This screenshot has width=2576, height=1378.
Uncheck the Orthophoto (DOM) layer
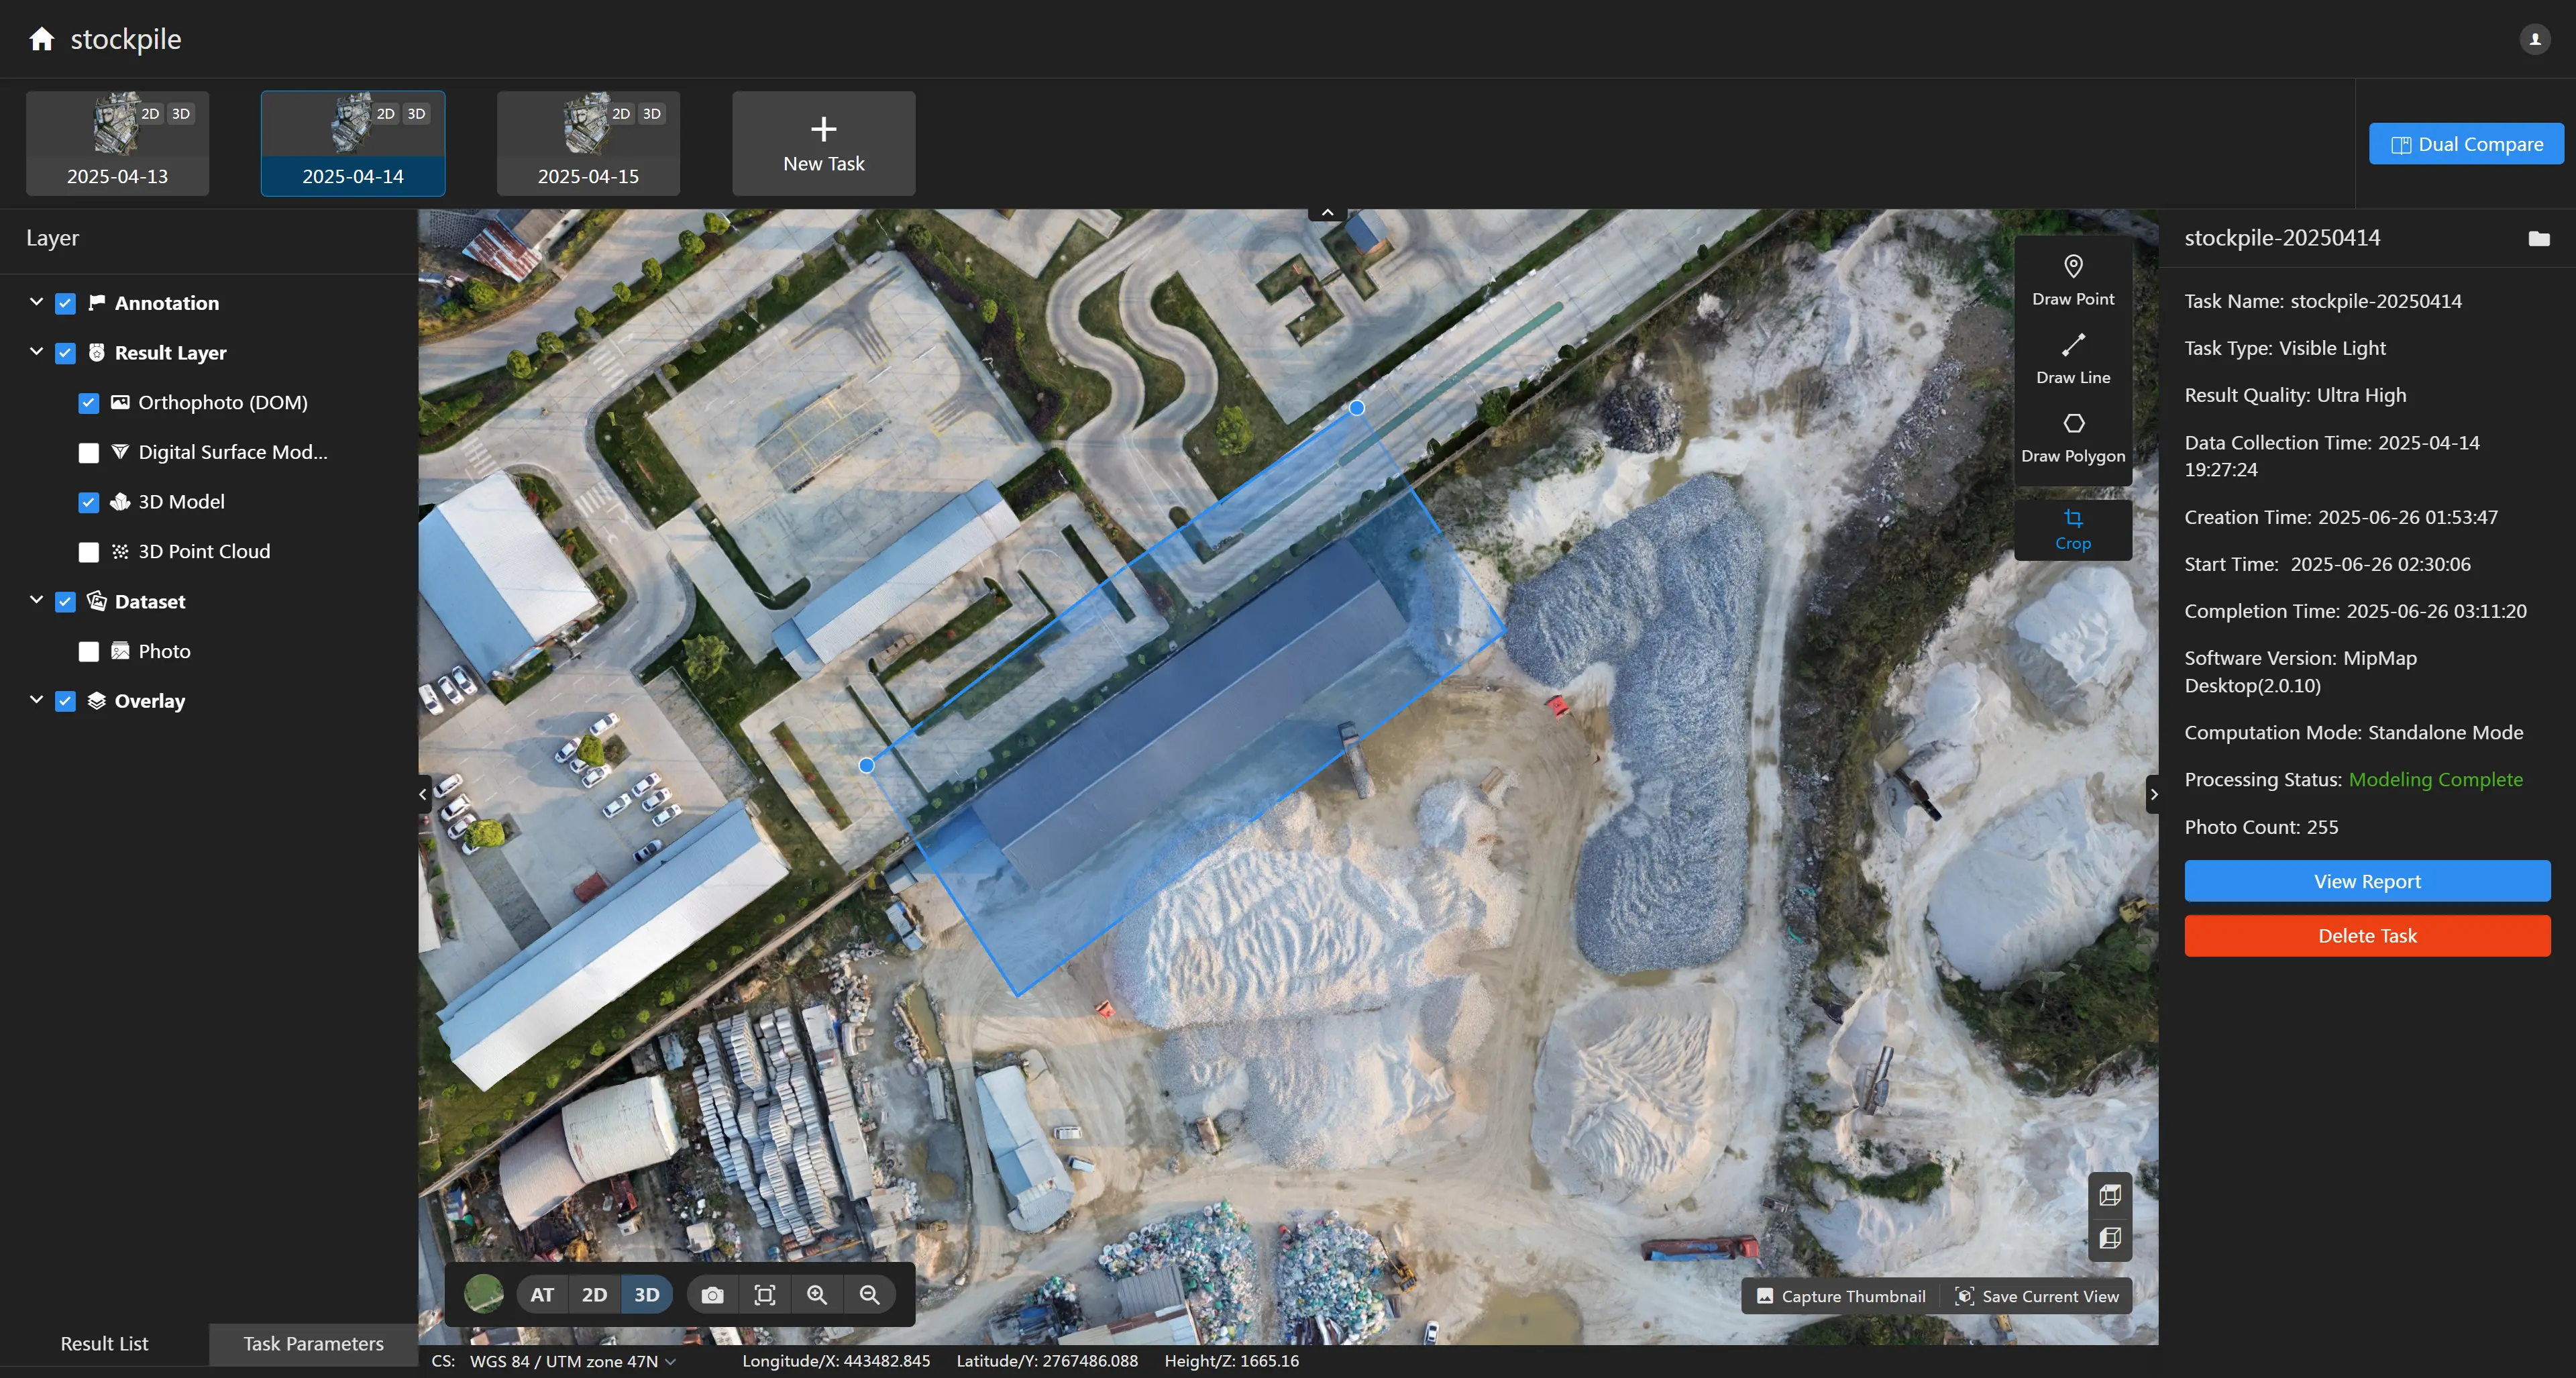click(89, 403)
